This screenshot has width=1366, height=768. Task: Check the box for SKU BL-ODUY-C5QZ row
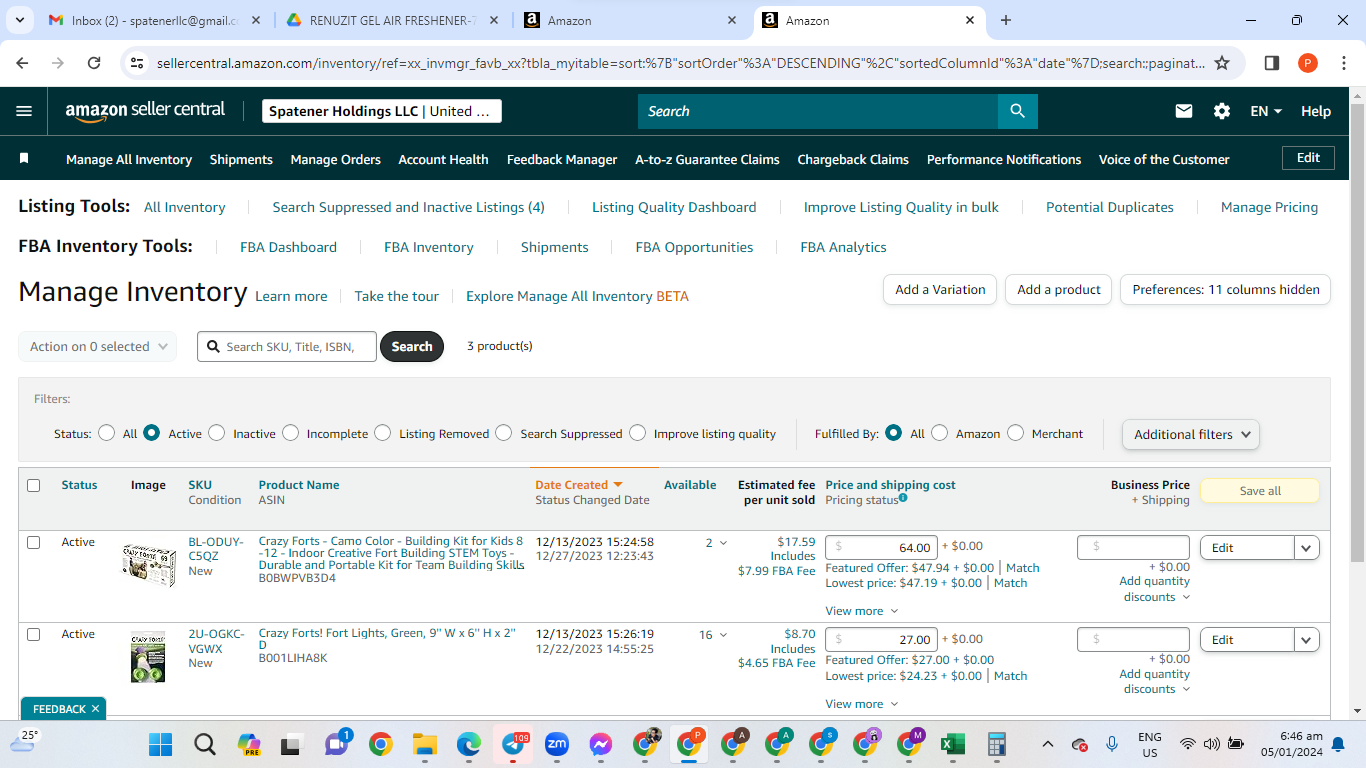coord(34,542)
